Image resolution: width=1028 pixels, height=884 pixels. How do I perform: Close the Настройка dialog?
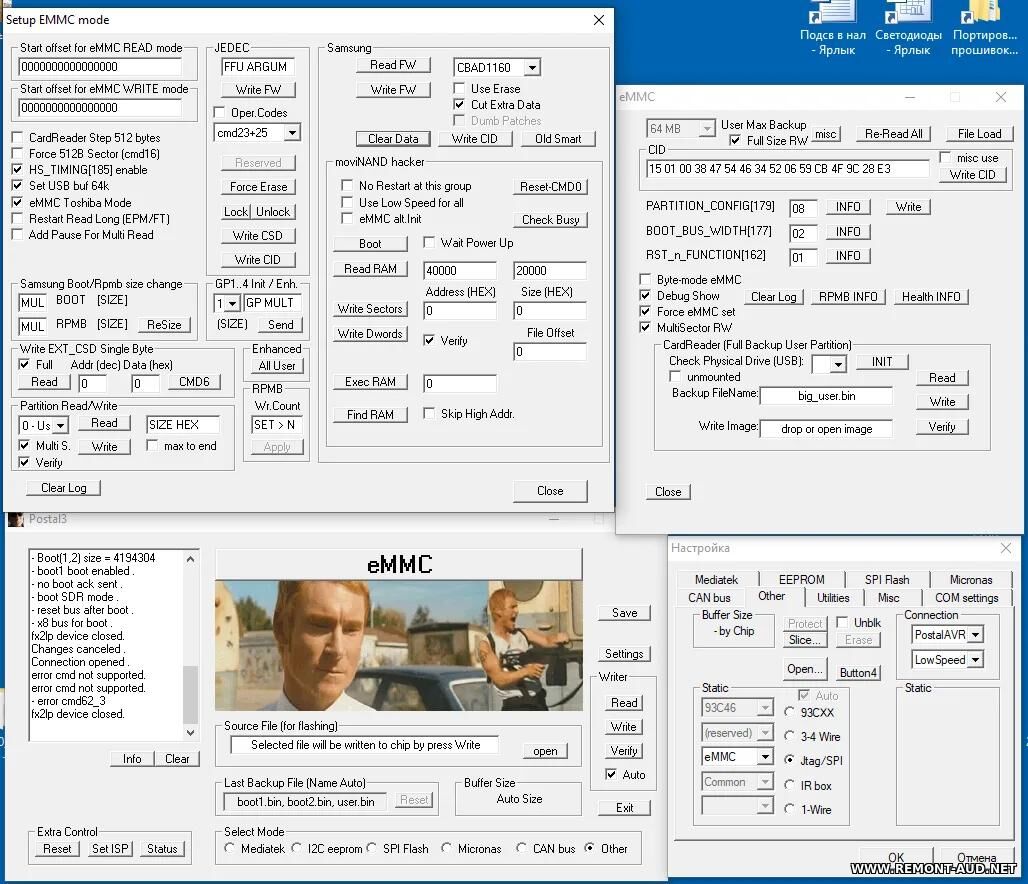click(1006, 548)
